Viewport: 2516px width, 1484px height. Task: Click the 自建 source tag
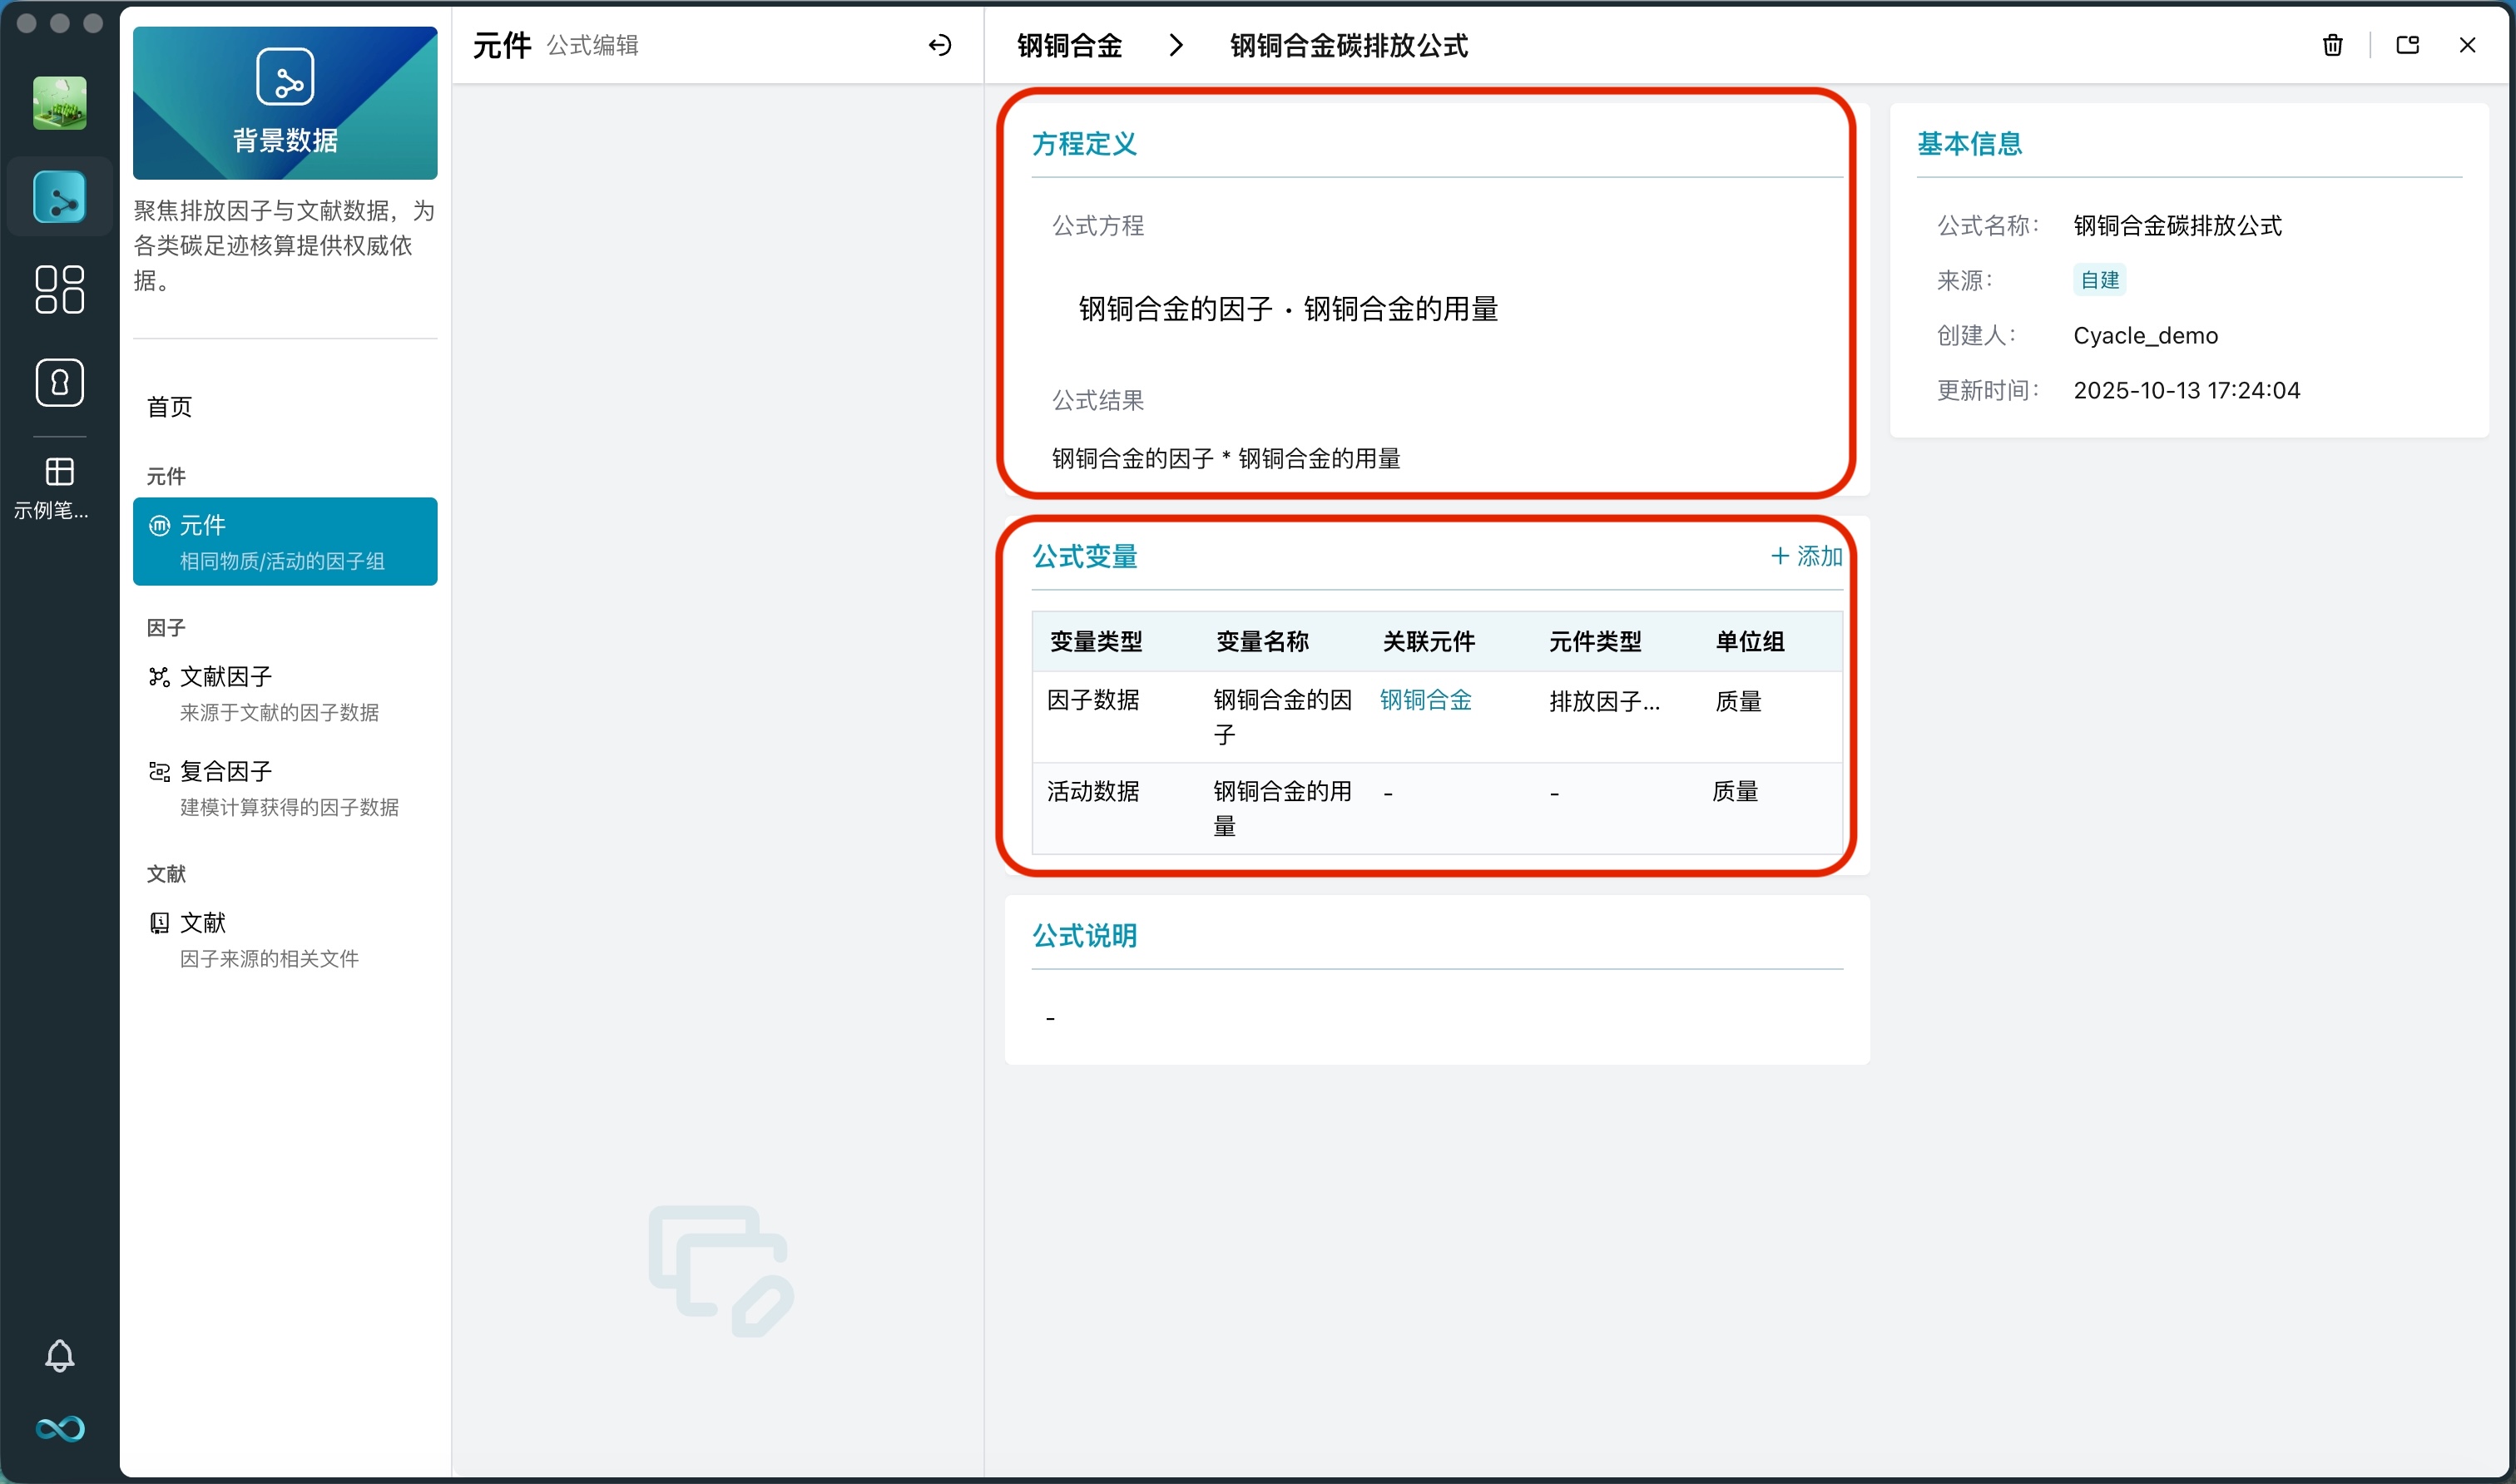(2098, 280)
